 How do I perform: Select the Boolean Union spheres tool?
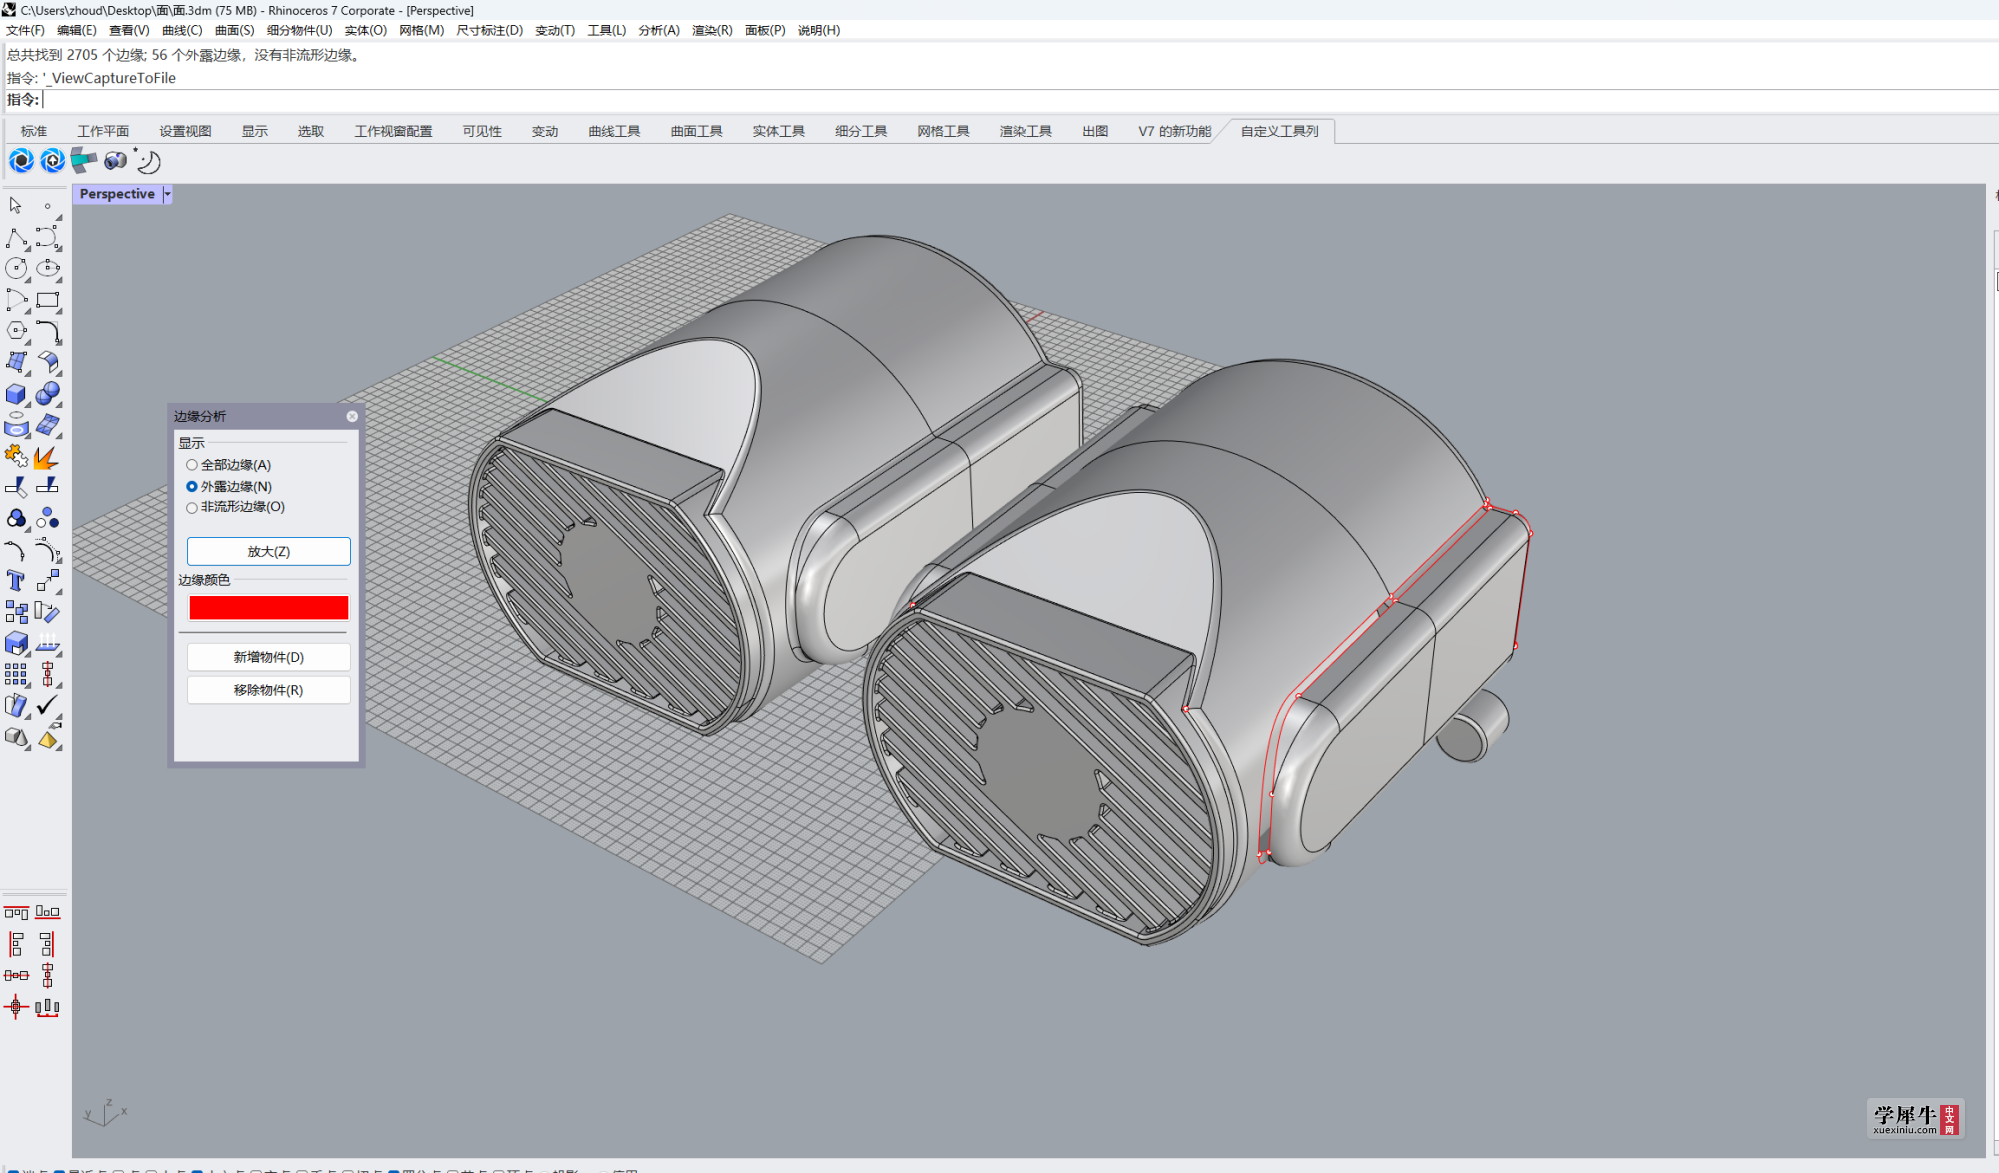(47, 394)
